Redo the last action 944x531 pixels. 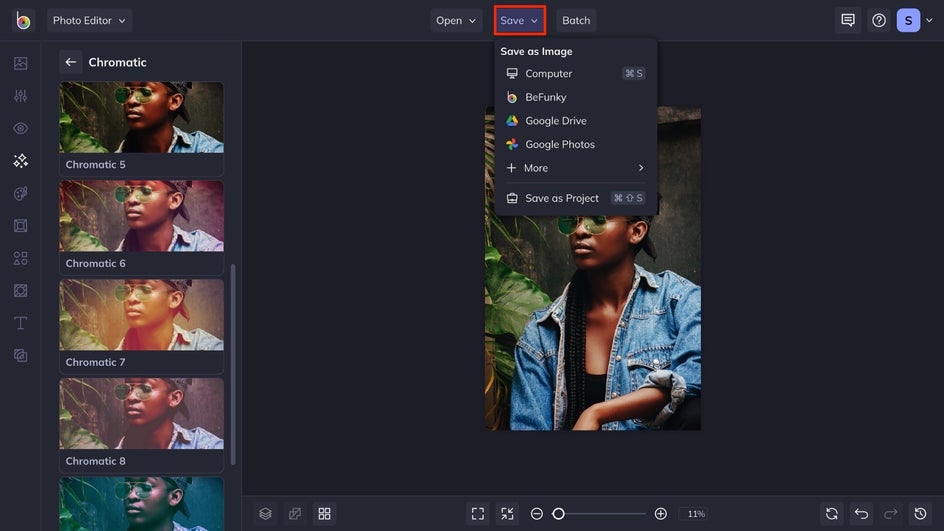point(891,514)
